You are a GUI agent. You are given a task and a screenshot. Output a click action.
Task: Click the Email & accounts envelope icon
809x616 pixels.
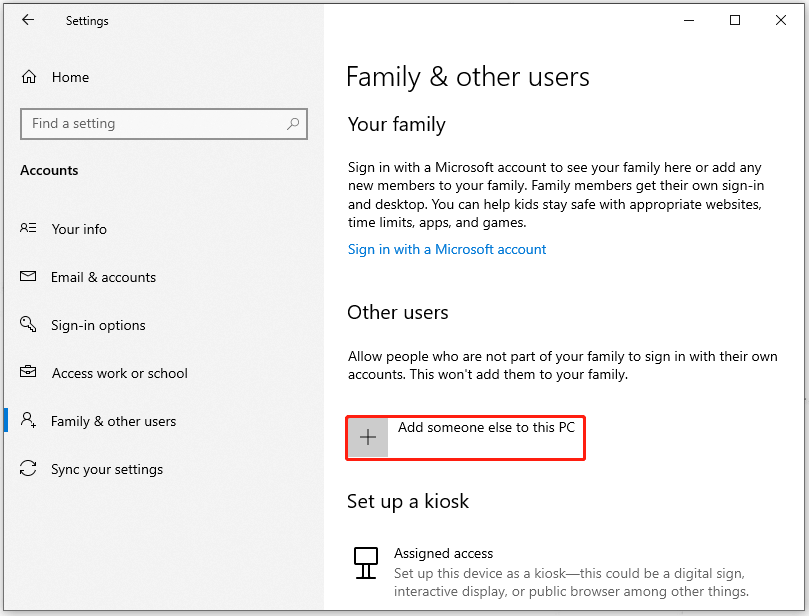click(28, 276)
